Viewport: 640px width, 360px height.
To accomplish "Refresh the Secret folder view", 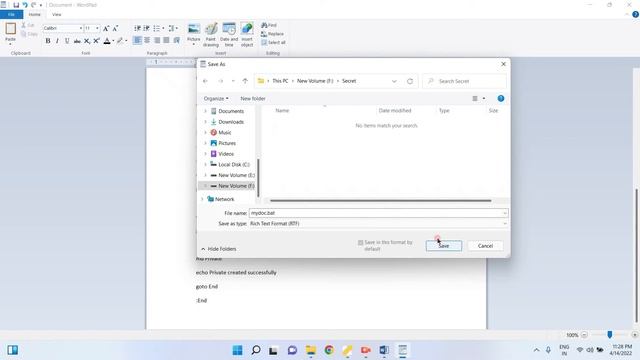I will pos(410,81).
